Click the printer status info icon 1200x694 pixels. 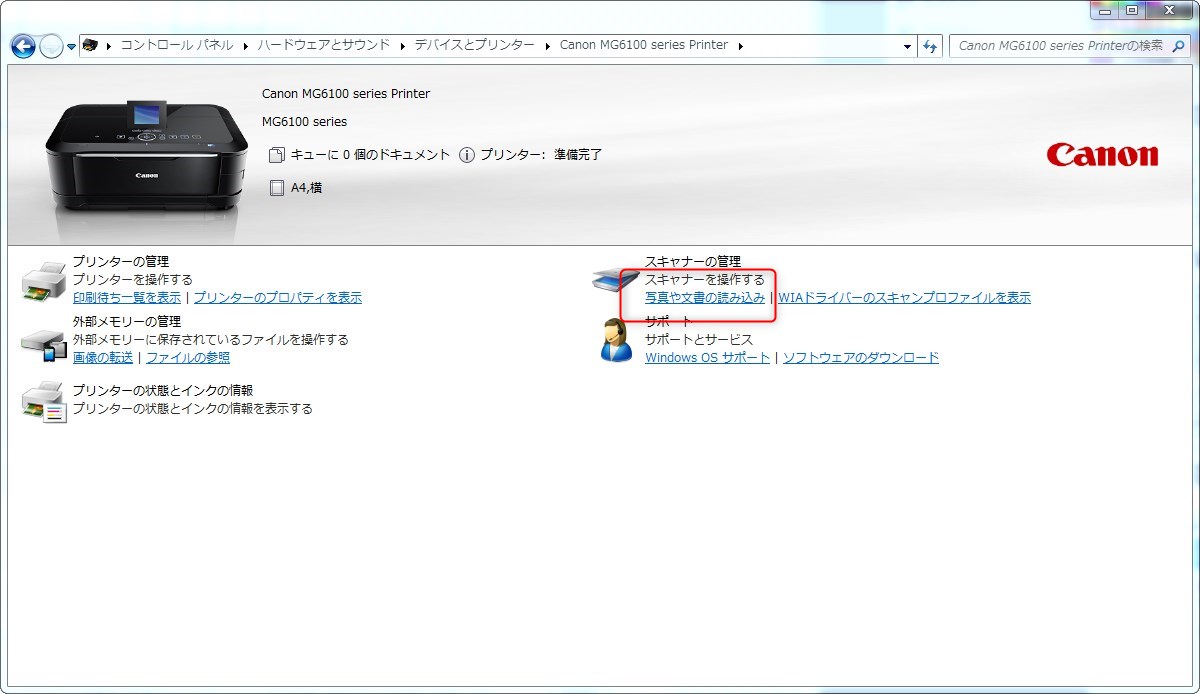467,155
